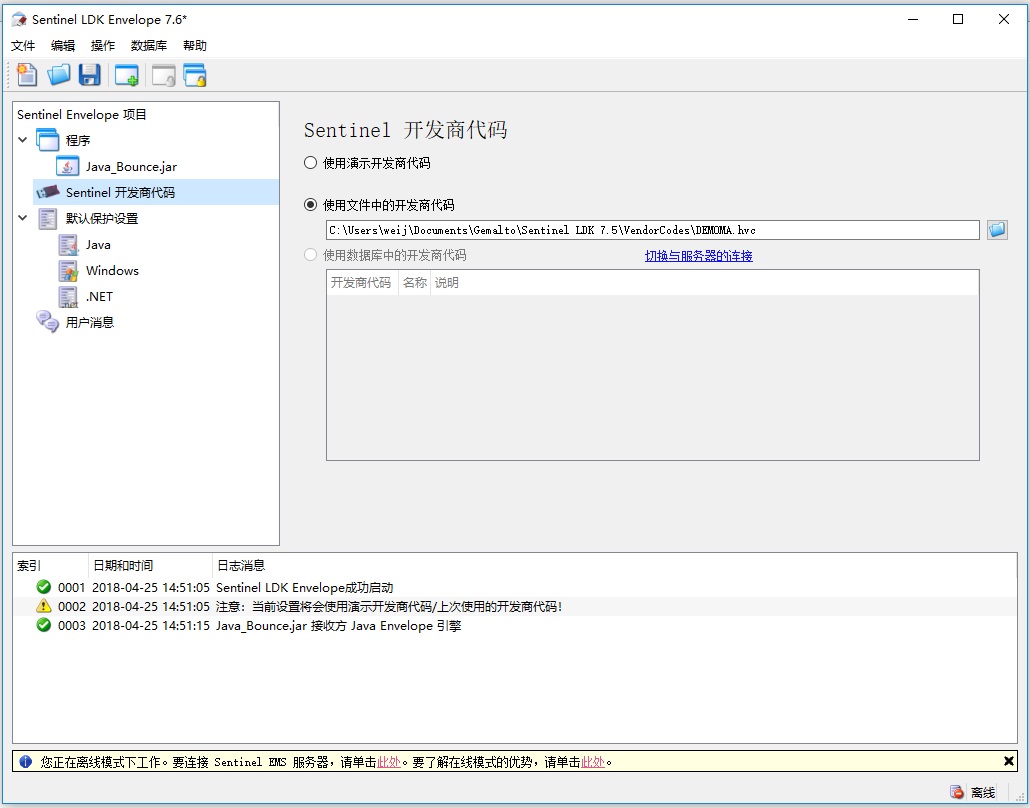
Task: Select 用户消息 in the project tree
Action: (90, 322)
